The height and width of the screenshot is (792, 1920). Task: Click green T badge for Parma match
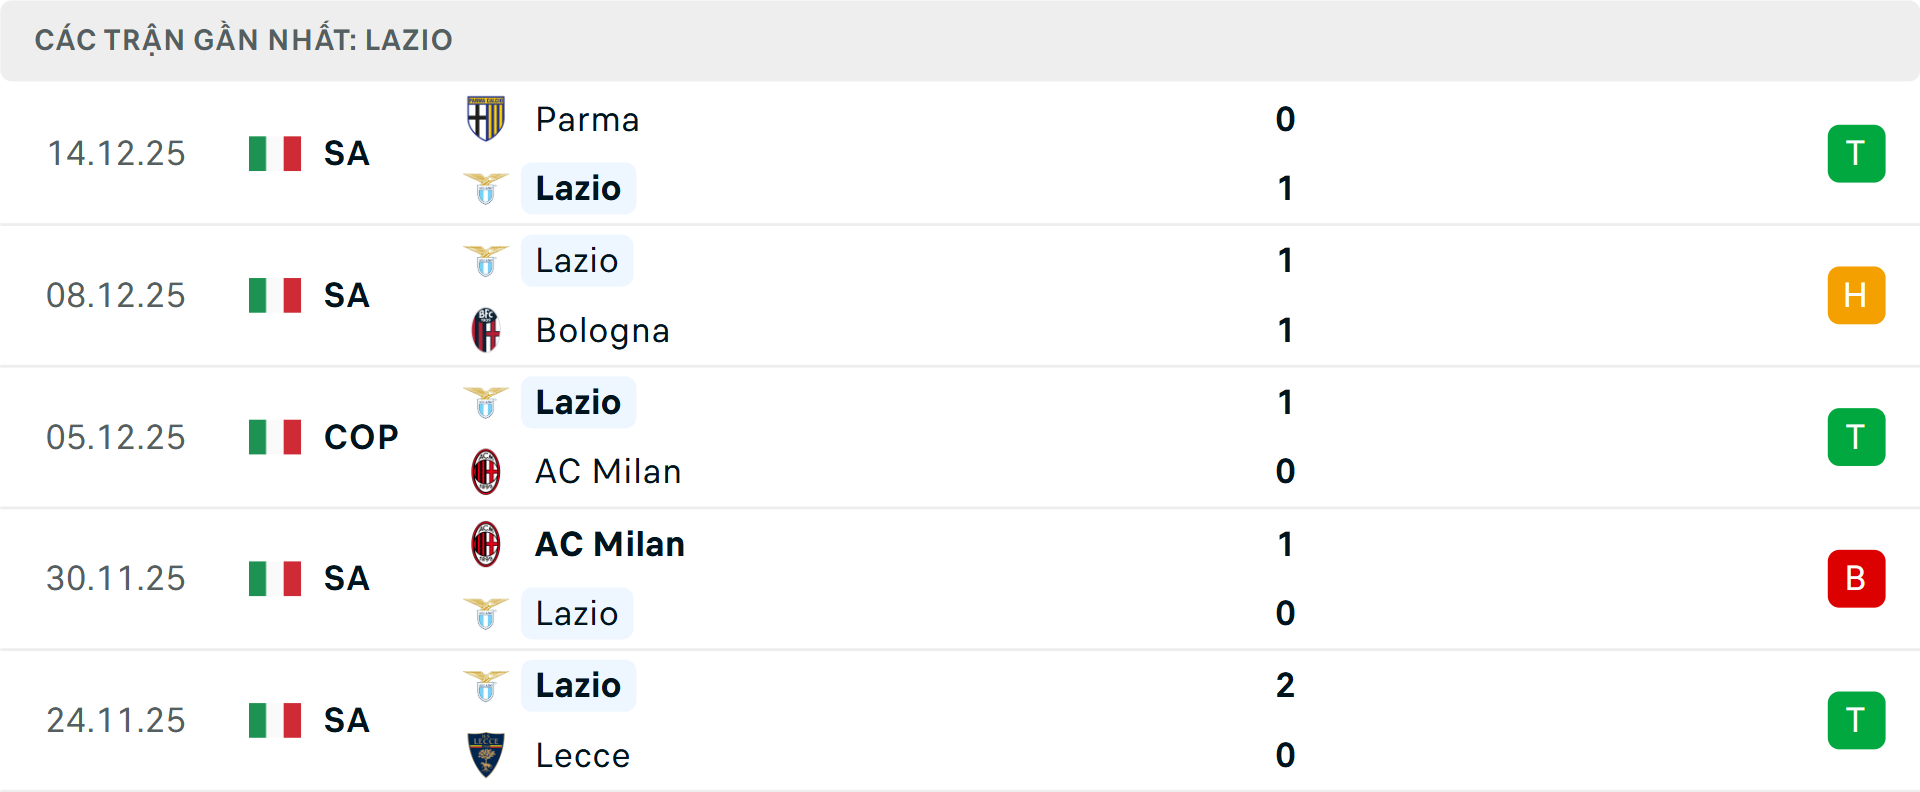tap(1856, 154)
